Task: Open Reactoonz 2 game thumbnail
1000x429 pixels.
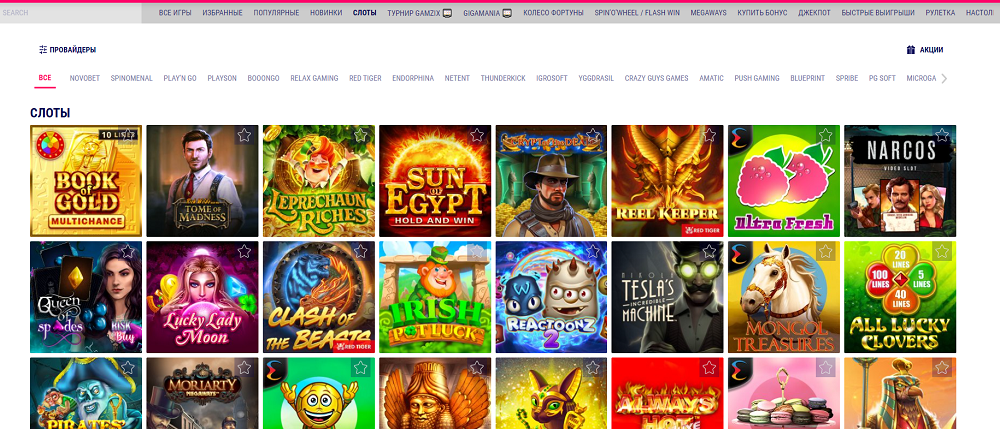Action: tap(552, 297)
